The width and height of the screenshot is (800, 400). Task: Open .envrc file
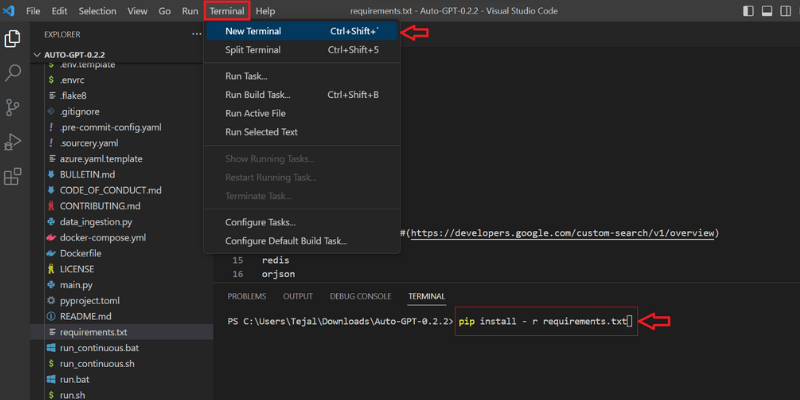[x=72, y=80]
